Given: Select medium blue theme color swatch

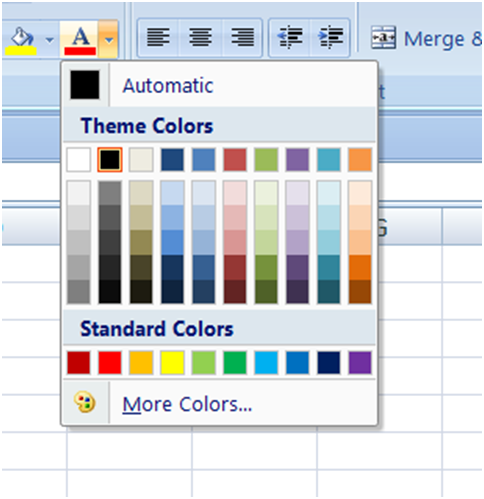Looking at the screenshot, I should [x=204, y=160].
